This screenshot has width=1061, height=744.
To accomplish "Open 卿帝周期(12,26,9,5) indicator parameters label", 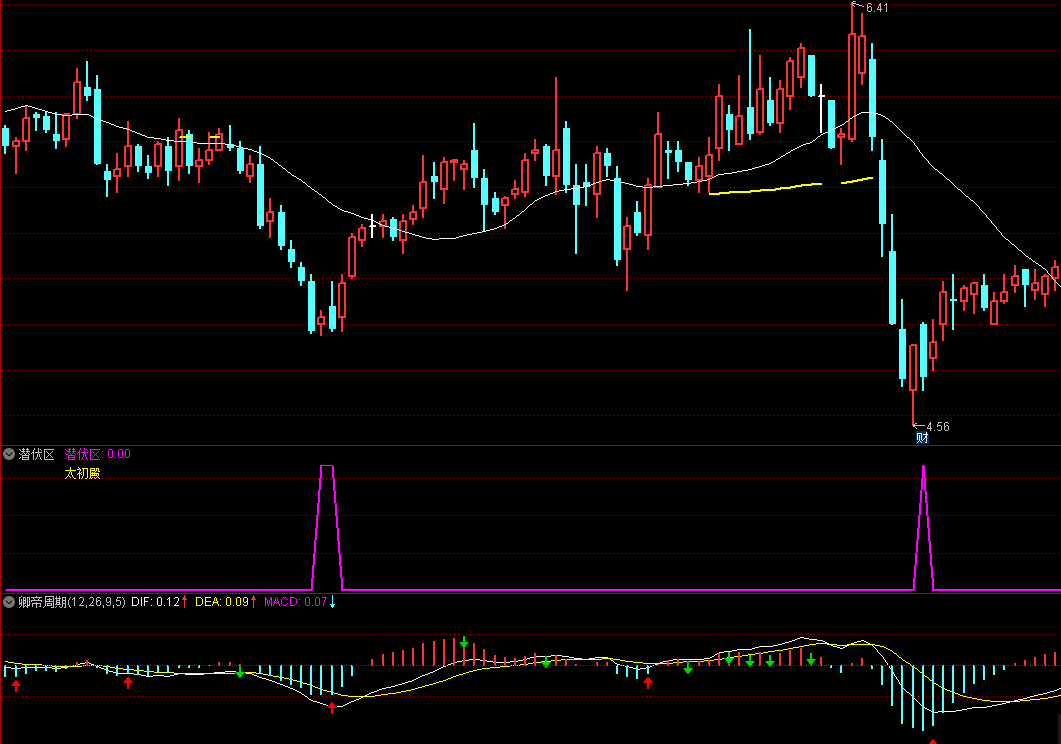I will tap(72, 601).
